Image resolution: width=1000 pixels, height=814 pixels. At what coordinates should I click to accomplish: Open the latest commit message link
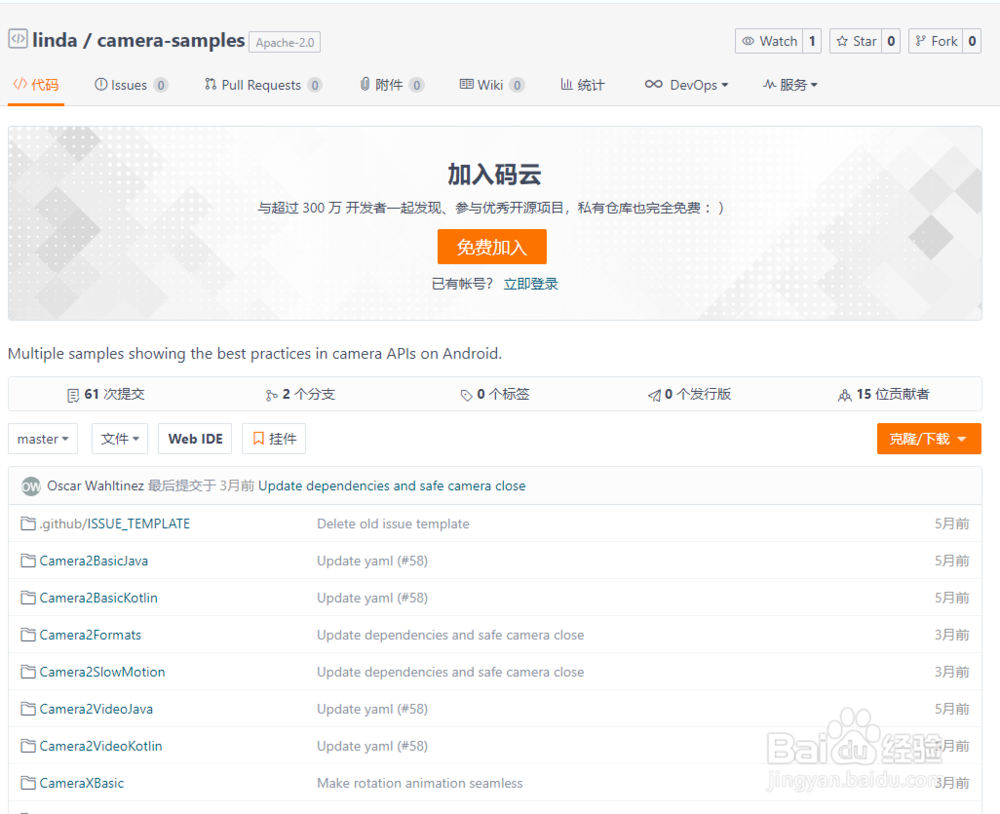coord(392,486)
